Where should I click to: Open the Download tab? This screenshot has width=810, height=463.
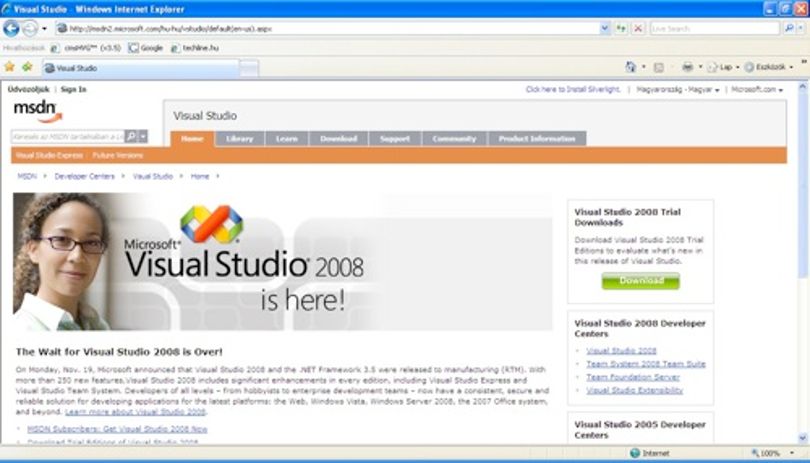tap(338, 138)
